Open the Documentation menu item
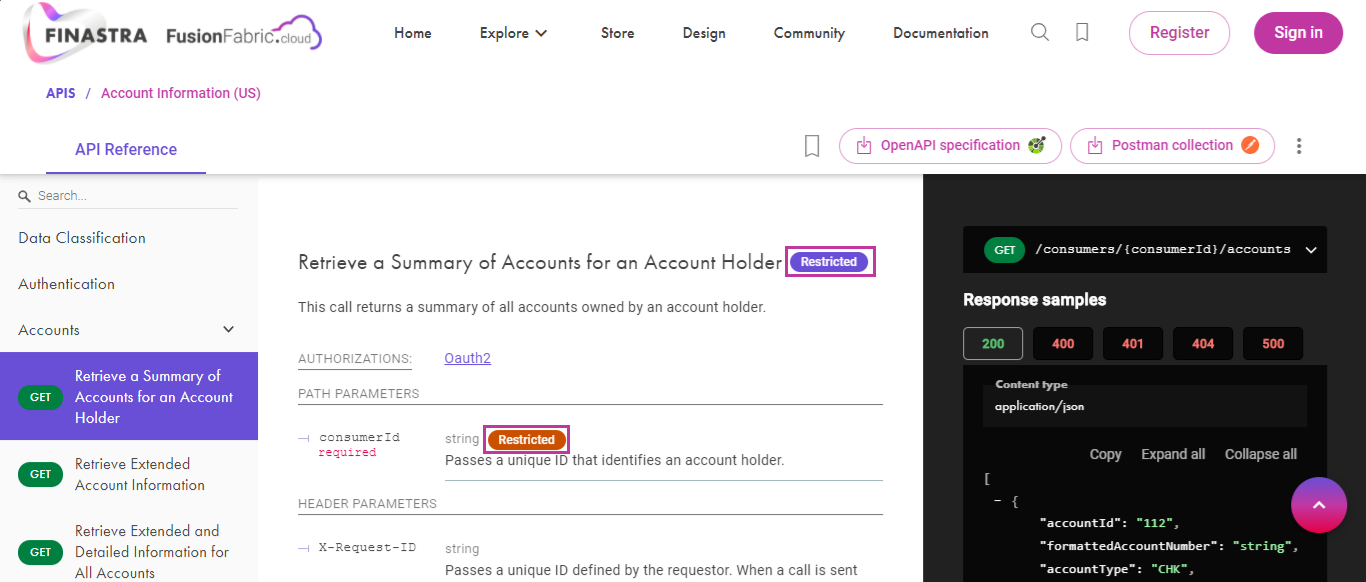 (941, 33)
